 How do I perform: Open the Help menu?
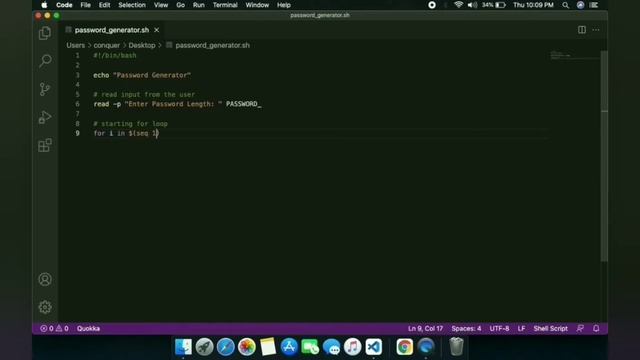pos(284,5)
